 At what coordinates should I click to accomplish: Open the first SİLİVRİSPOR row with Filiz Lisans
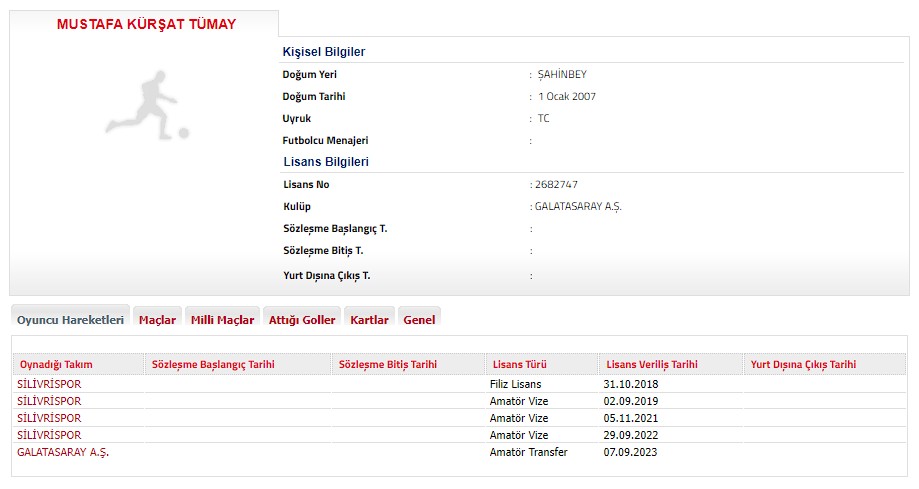pos(49,384)
